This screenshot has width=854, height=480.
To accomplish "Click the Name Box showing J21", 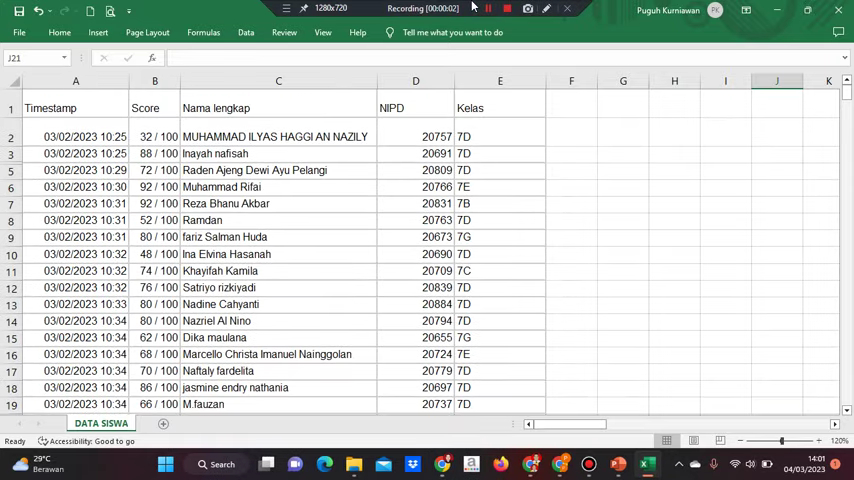I will [x=32, y=58].
